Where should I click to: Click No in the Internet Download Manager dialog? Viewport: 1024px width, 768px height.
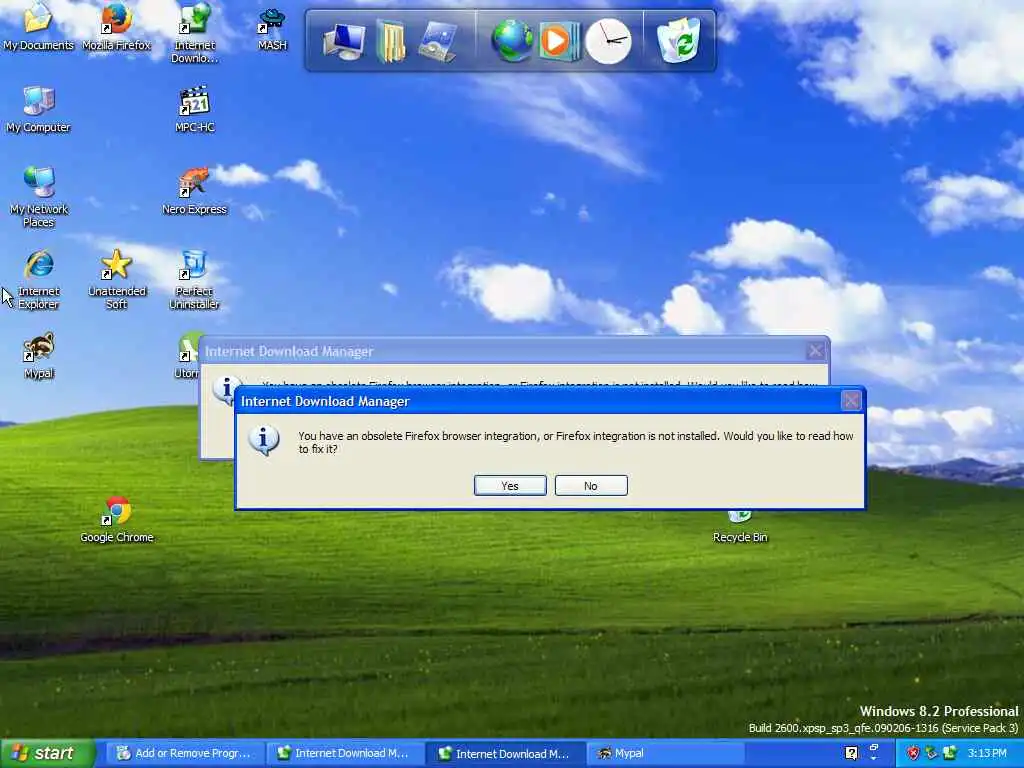591,486
